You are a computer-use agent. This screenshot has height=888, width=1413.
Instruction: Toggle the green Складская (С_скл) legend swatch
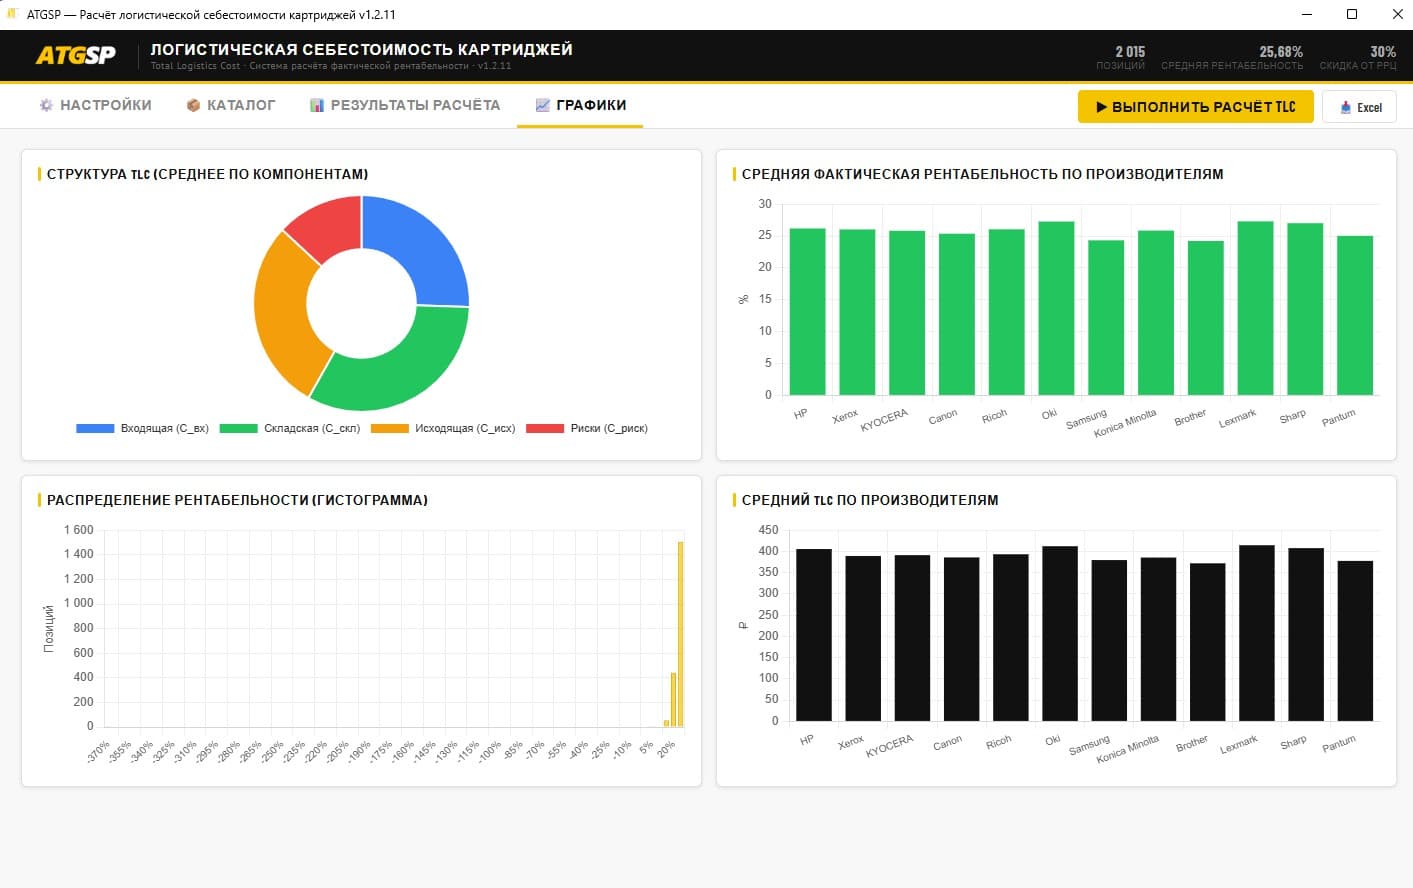coord(238,428)
